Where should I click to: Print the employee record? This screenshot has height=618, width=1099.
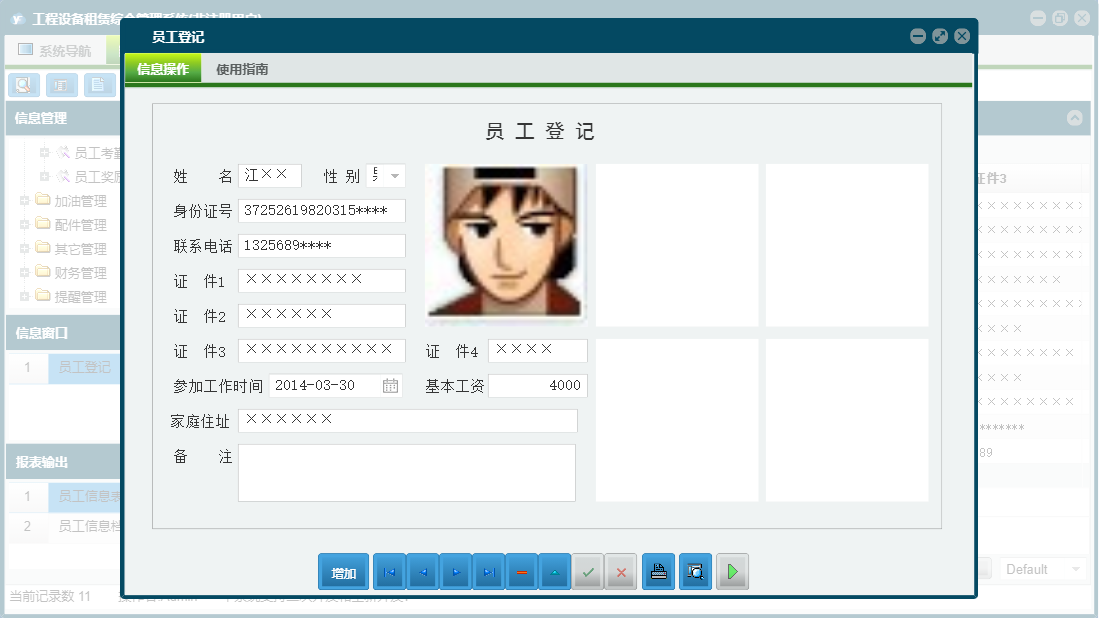click(x=658, y=572)
